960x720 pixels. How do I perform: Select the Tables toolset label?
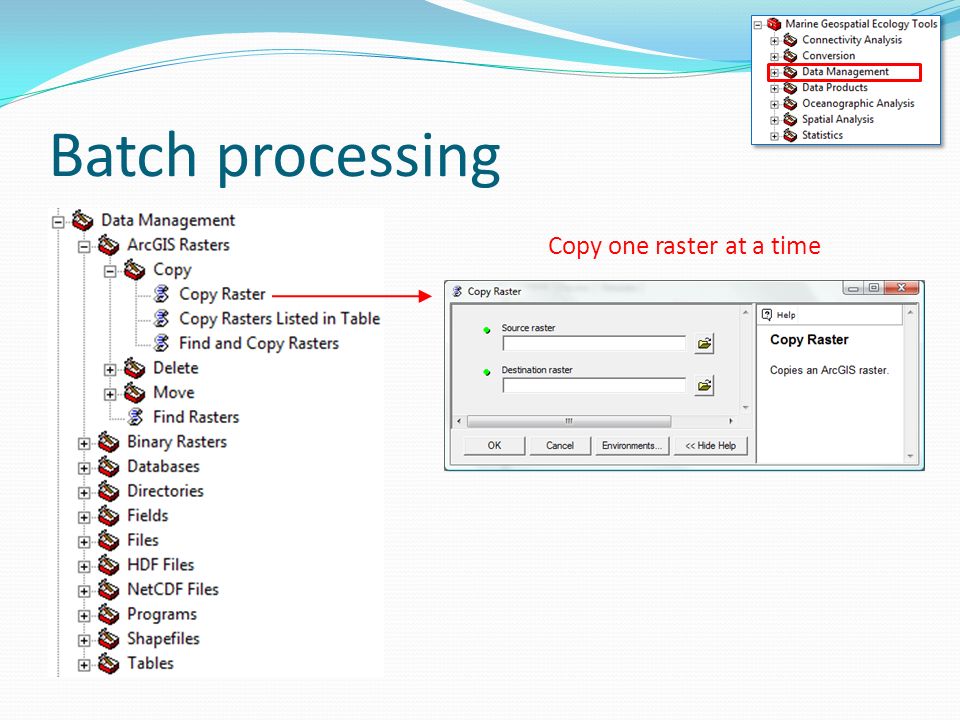pyautogui.click(x=150, y=664)
